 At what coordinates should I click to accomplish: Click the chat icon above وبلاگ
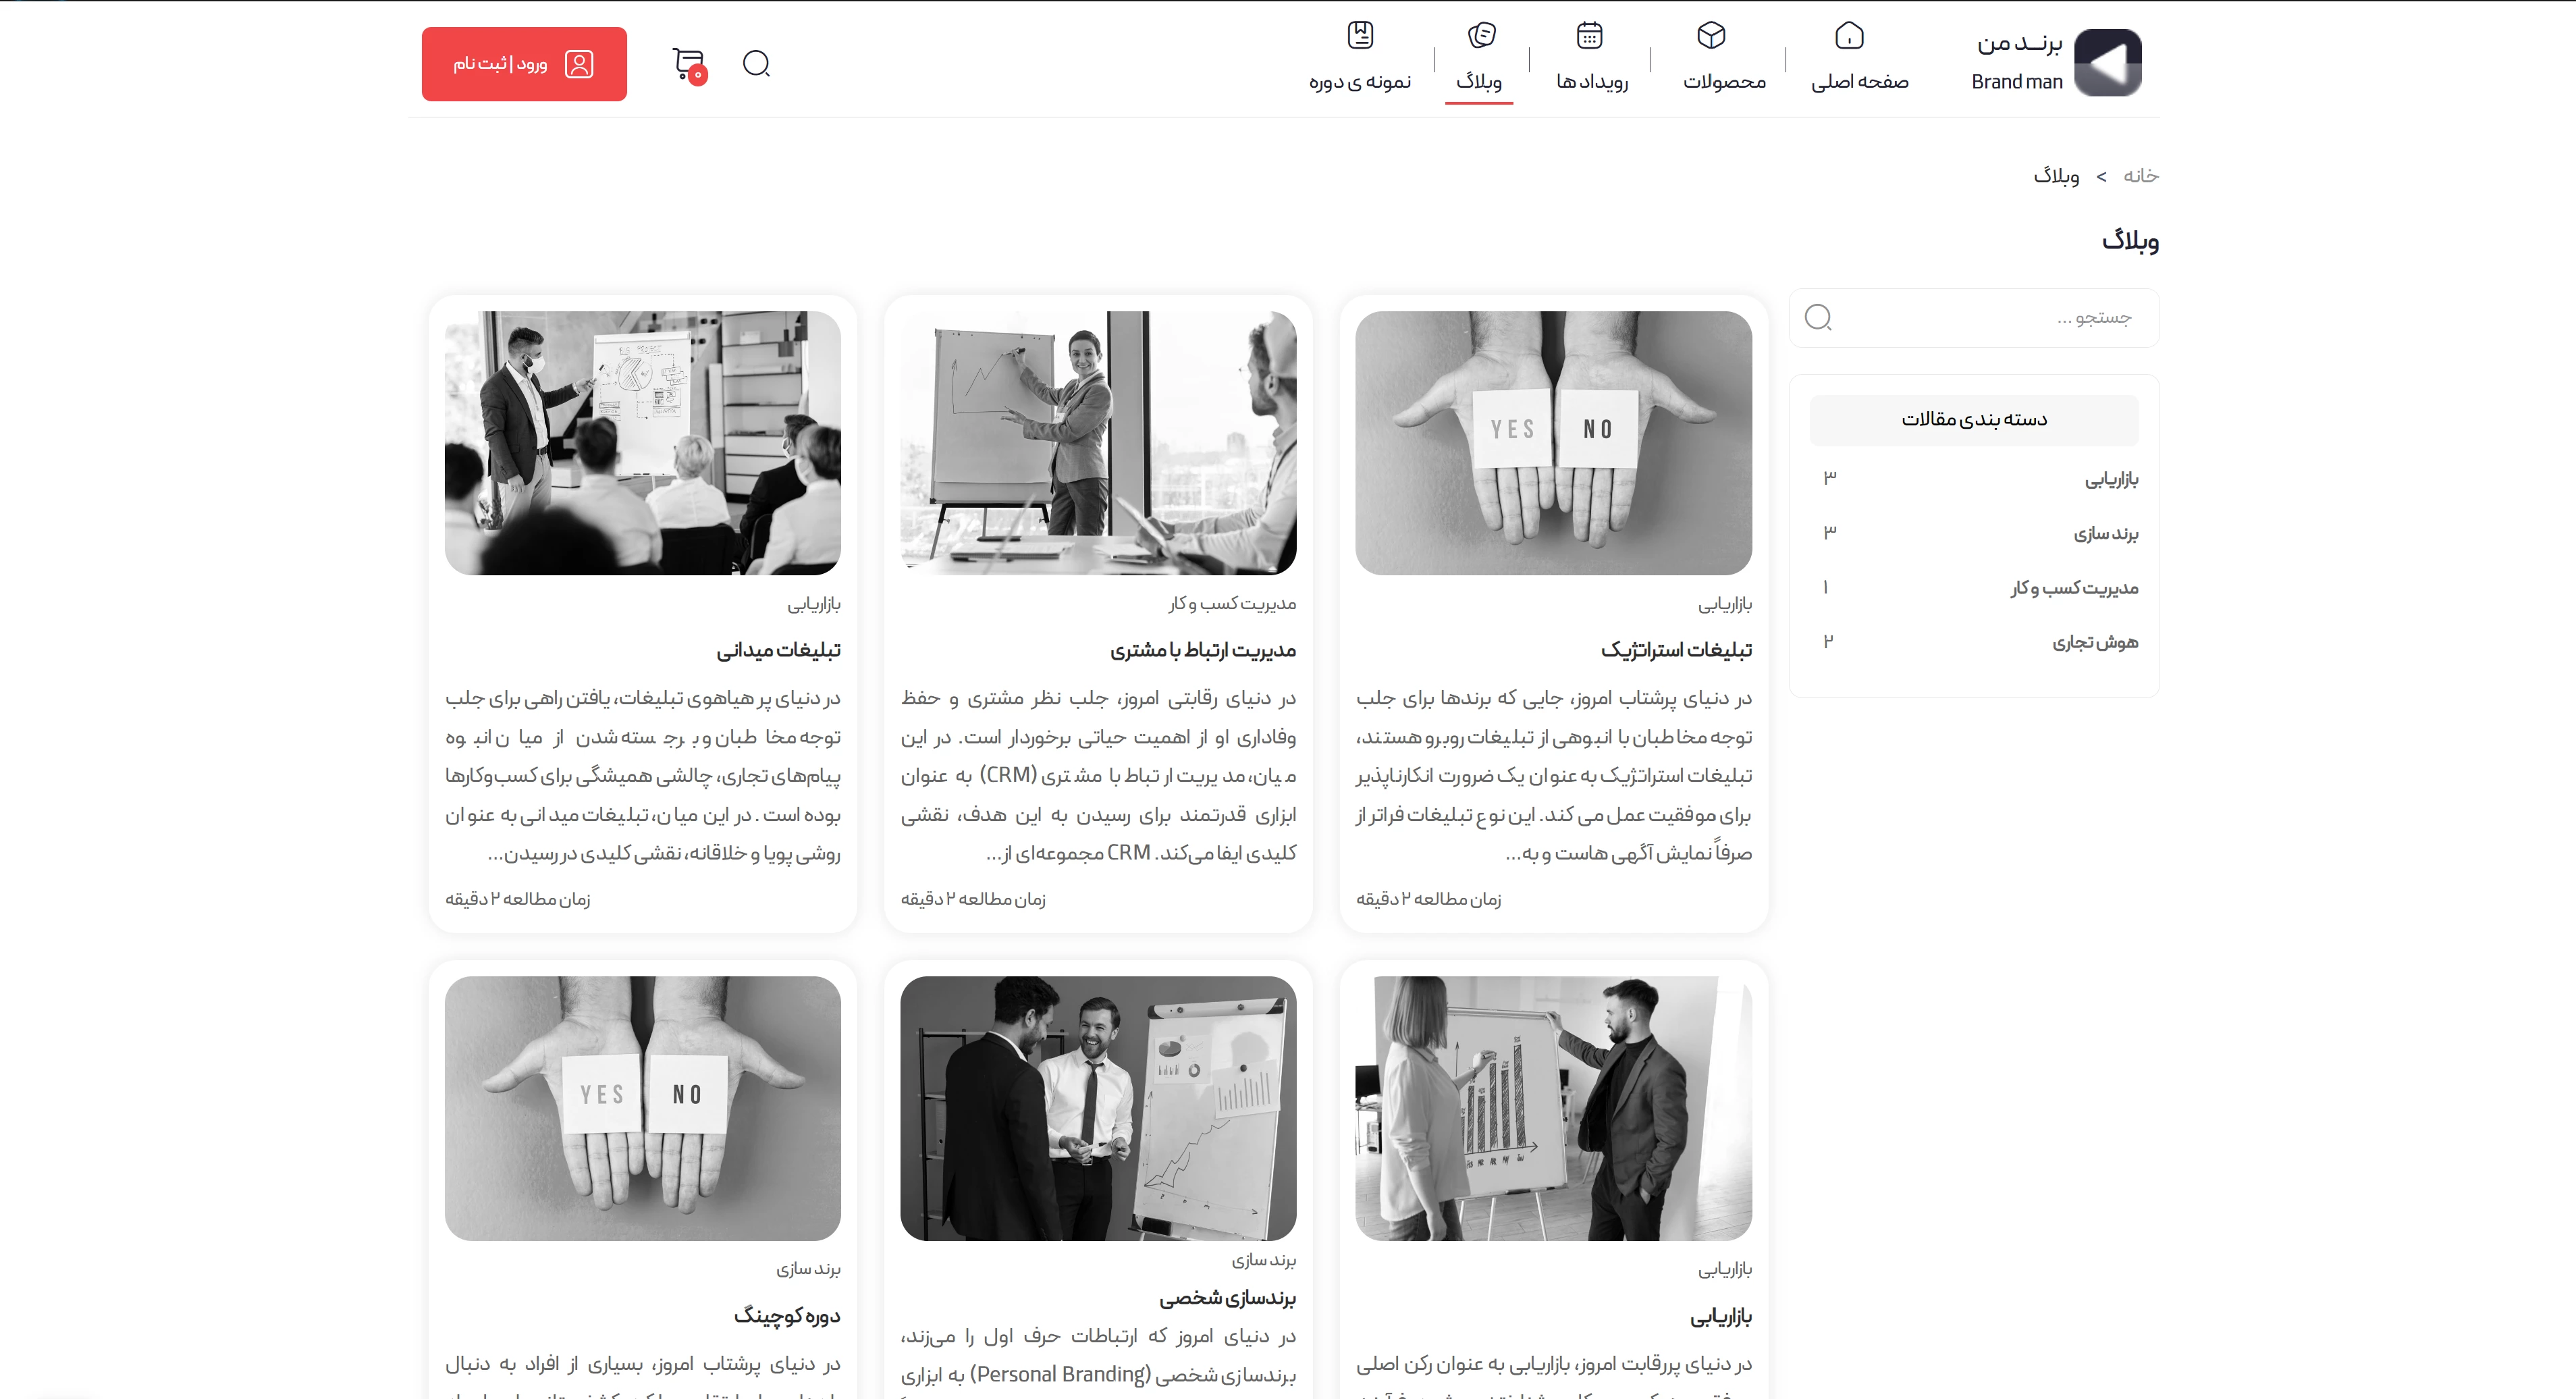pos(1481,36)
